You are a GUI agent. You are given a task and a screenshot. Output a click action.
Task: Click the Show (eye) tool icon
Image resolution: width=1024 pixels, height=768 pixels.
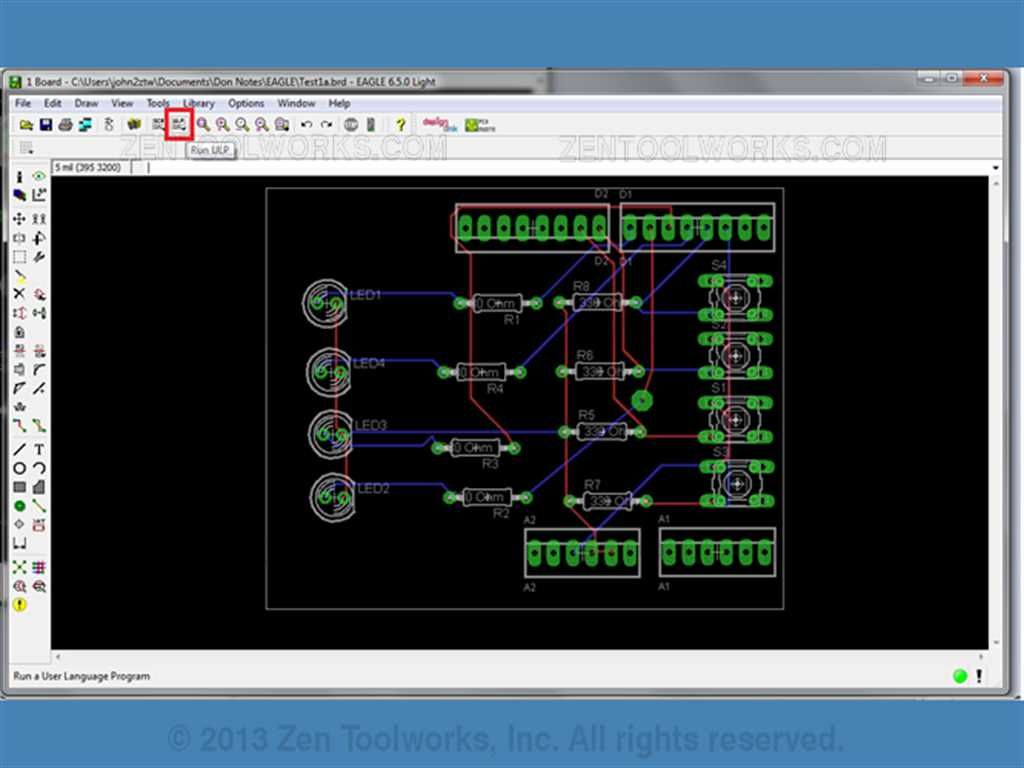(39, 176)
